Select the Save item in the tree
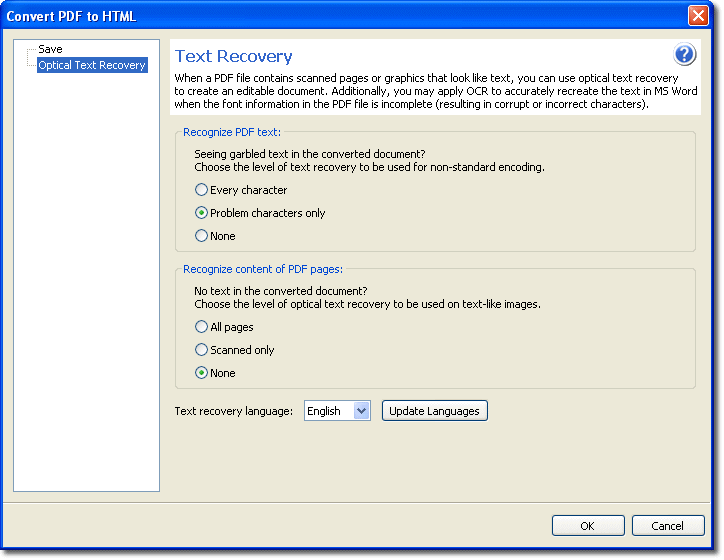The height and width of the screenshot is (560, 724). (50, 49)
